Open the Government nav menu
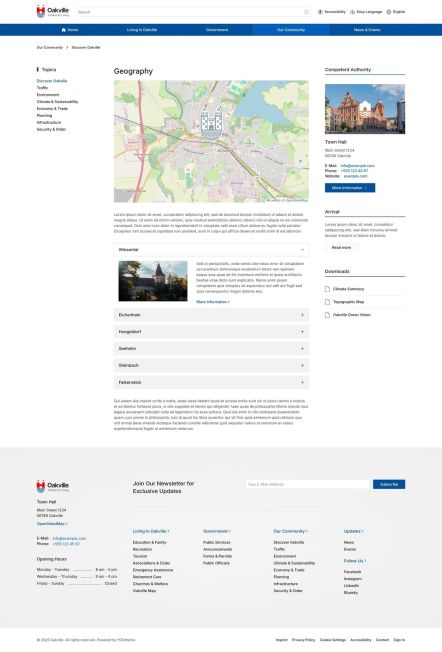442x652 pixels. (x=217, y=30)
